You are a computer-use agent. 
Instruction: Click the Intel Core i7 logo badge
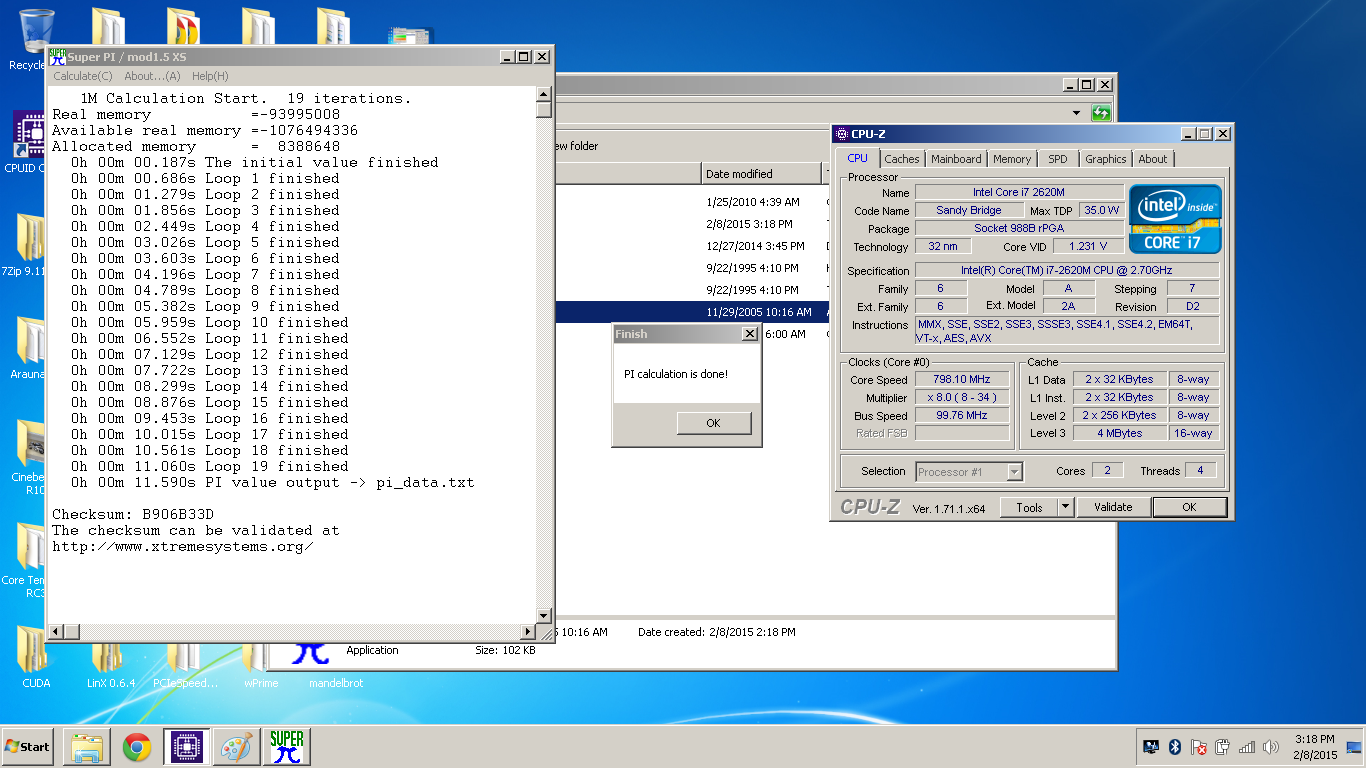1175,218
